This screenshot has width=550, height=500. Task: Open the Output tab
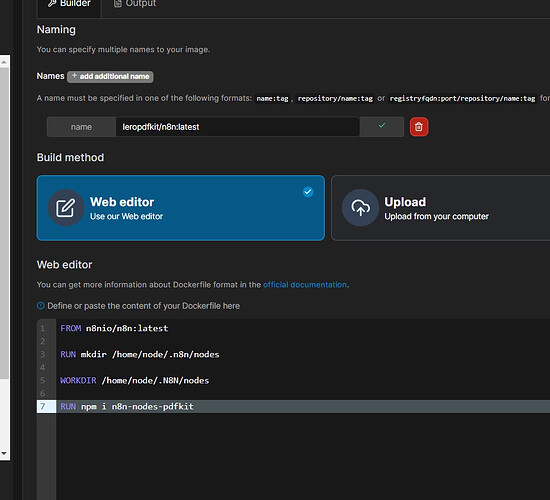tap(135, 4)
